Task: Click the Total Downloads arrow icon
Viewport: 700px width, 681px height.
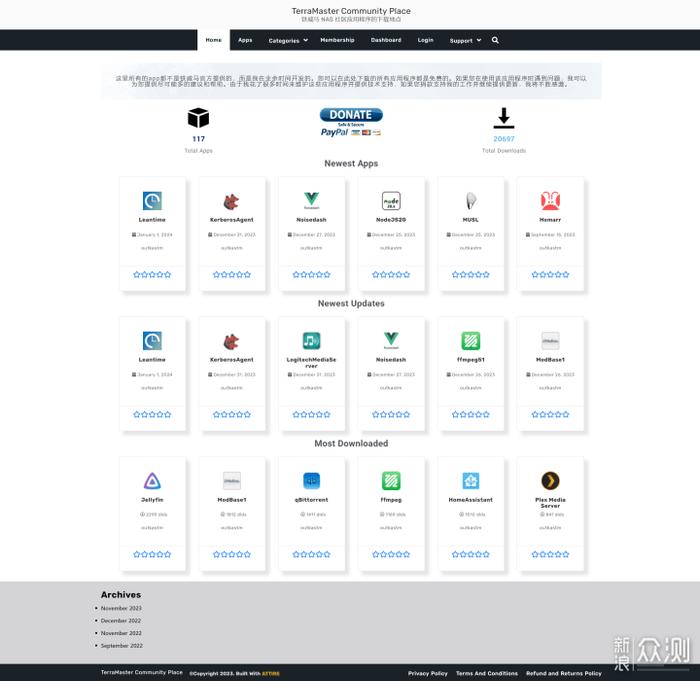Action: (x=504, y=118)
